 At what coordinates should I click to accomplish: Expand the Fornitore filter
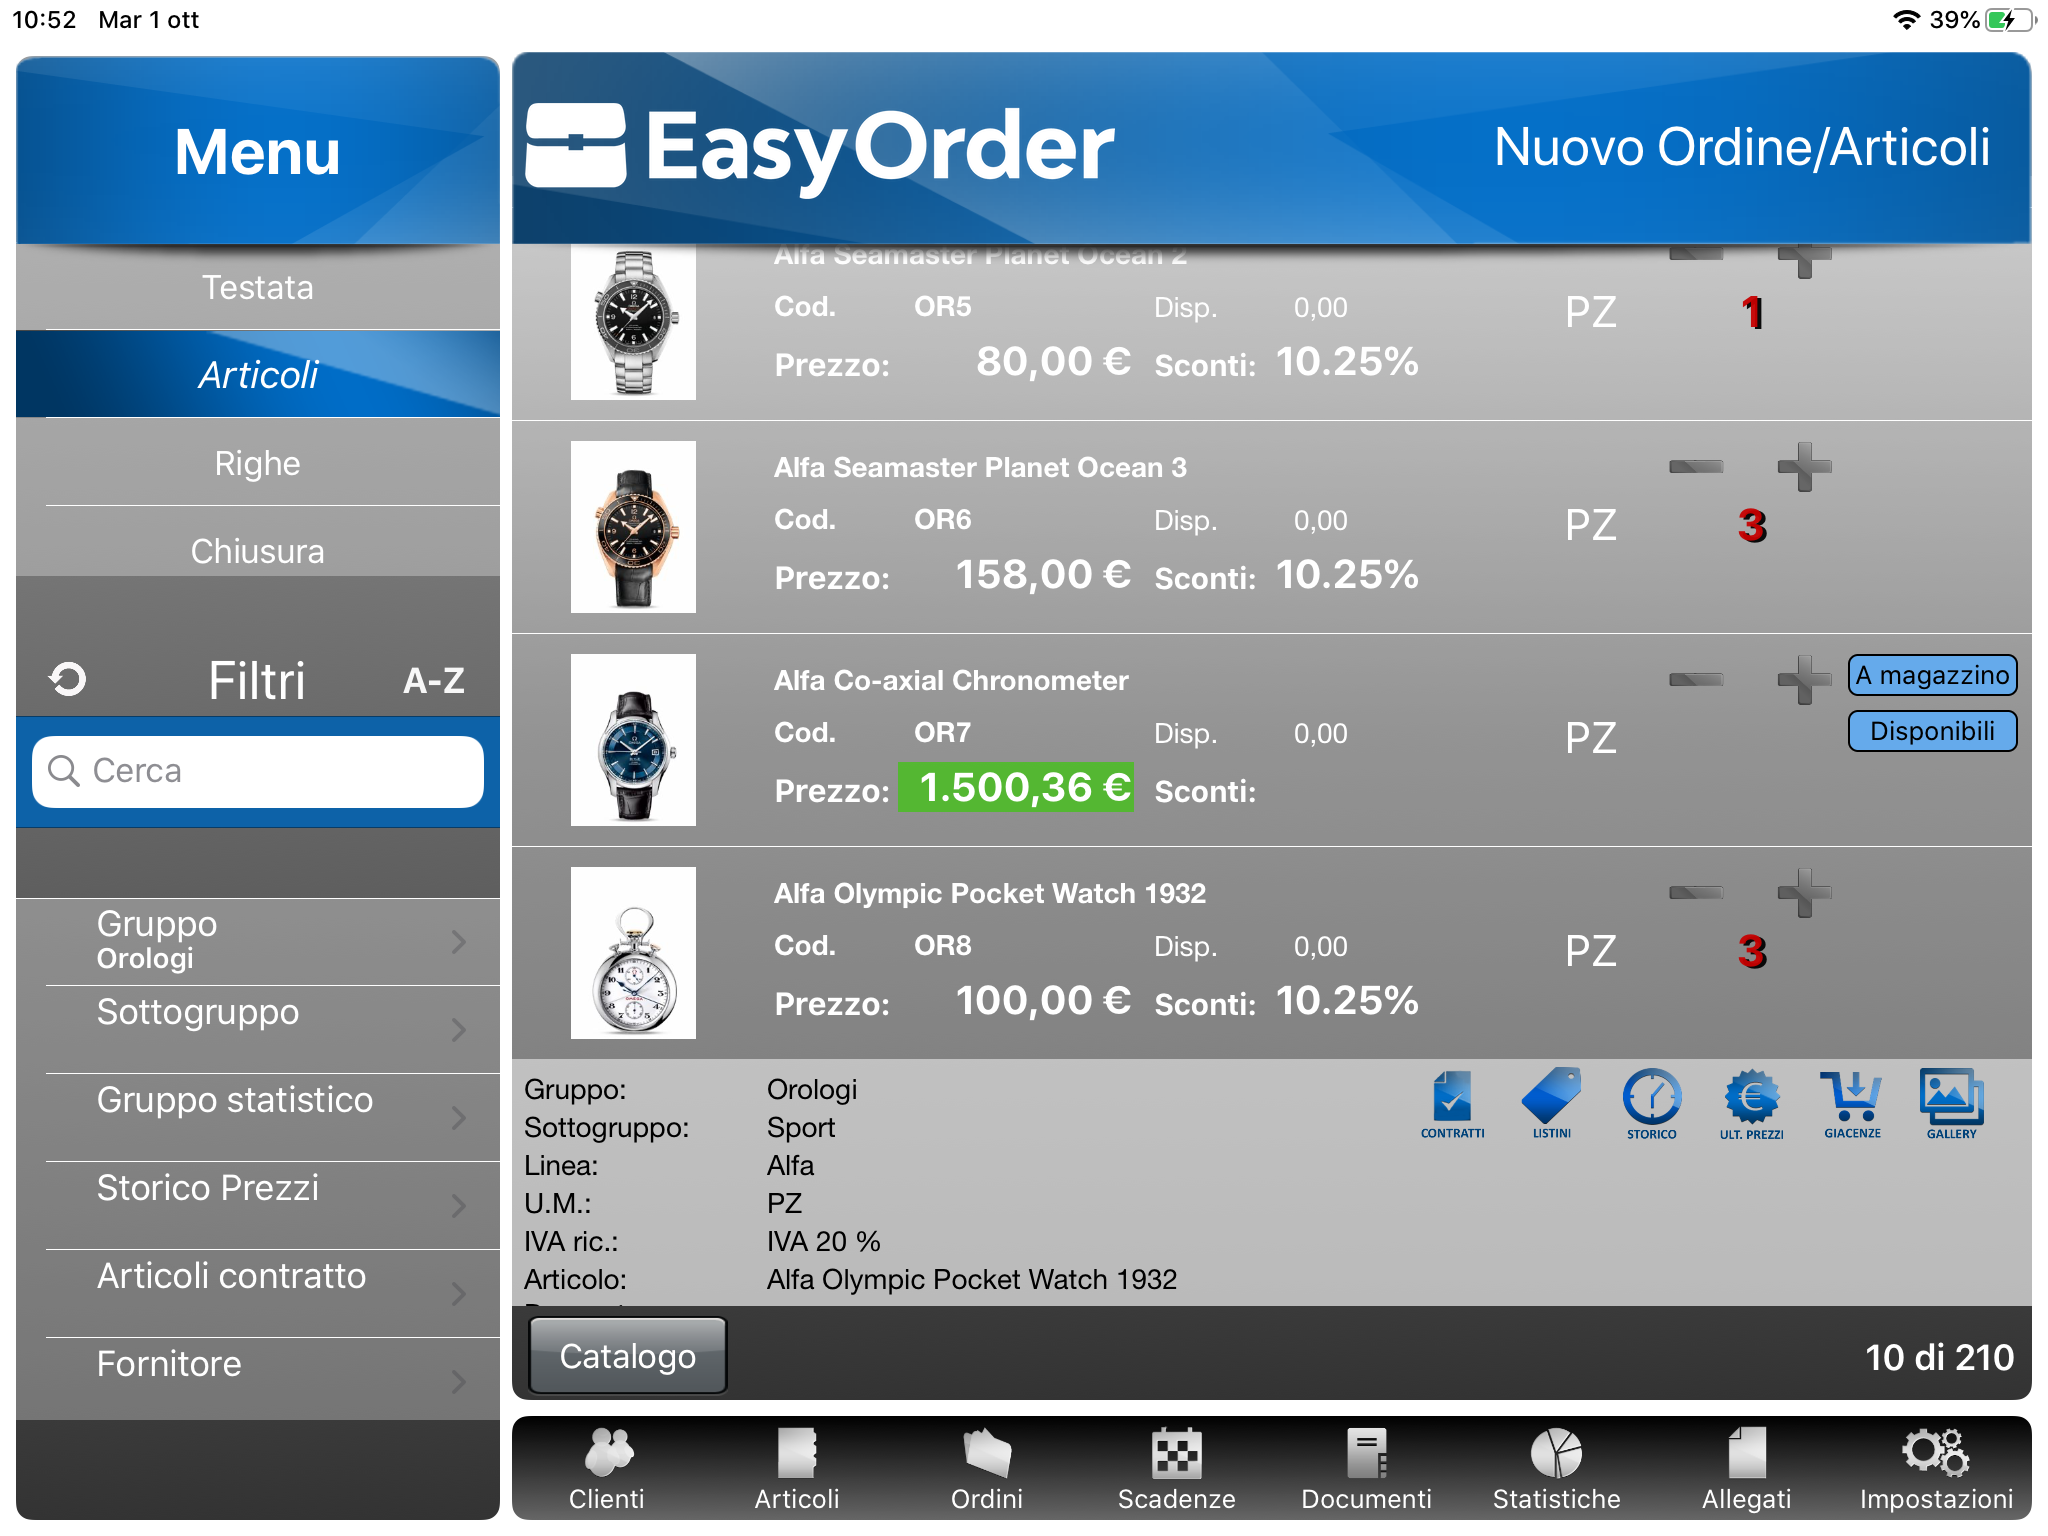pos(258,1380)
